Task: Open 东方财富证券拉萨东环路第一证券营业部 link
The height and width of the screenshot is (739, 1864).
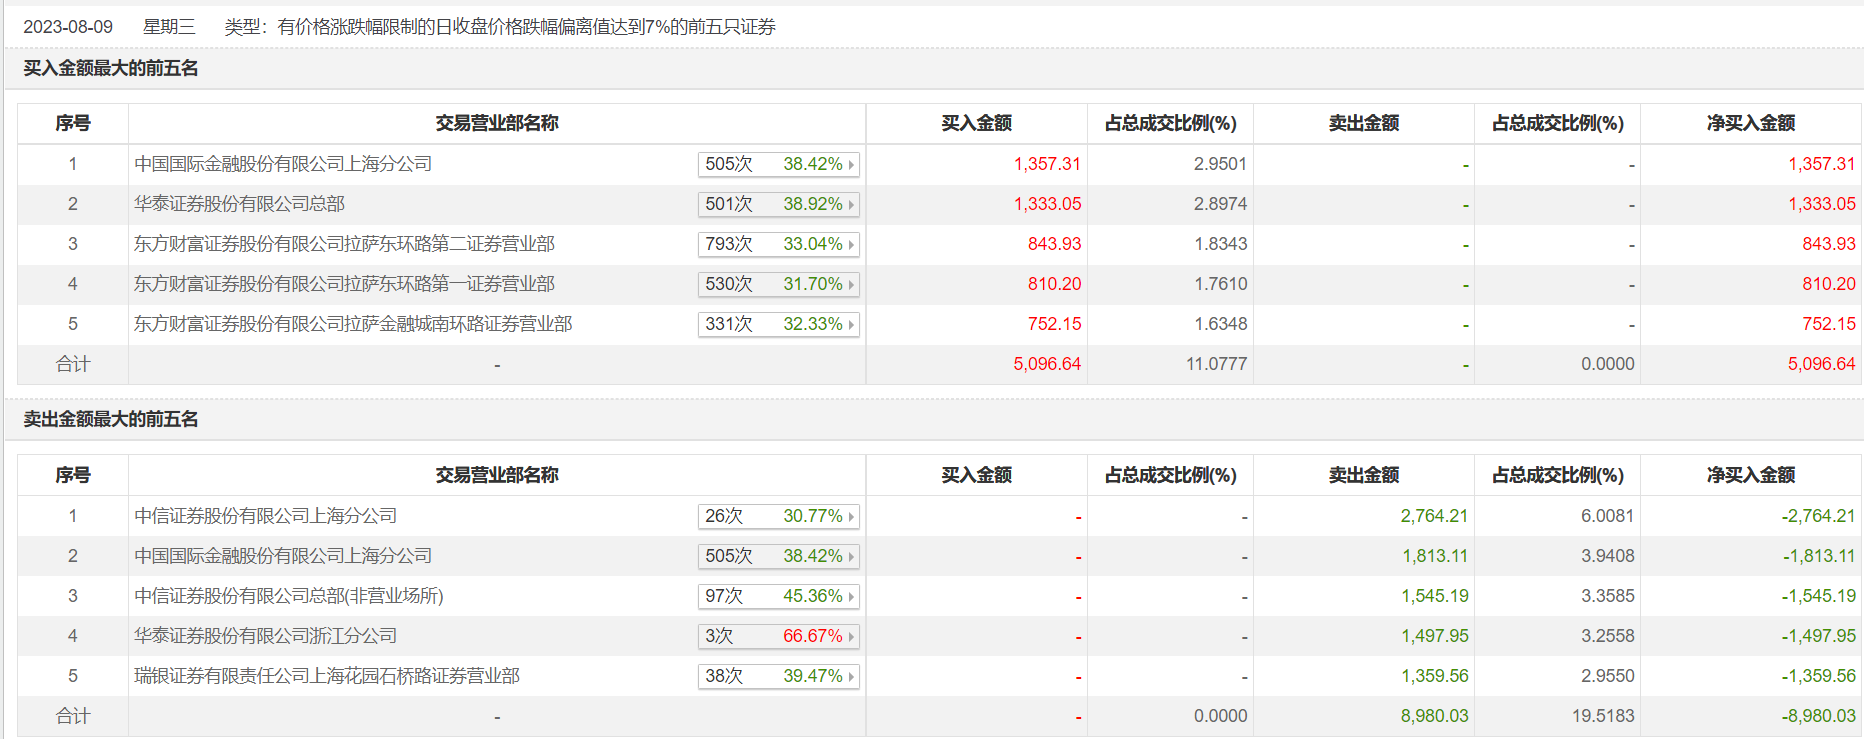Action: pyautogui.click(x=344, y=284)
